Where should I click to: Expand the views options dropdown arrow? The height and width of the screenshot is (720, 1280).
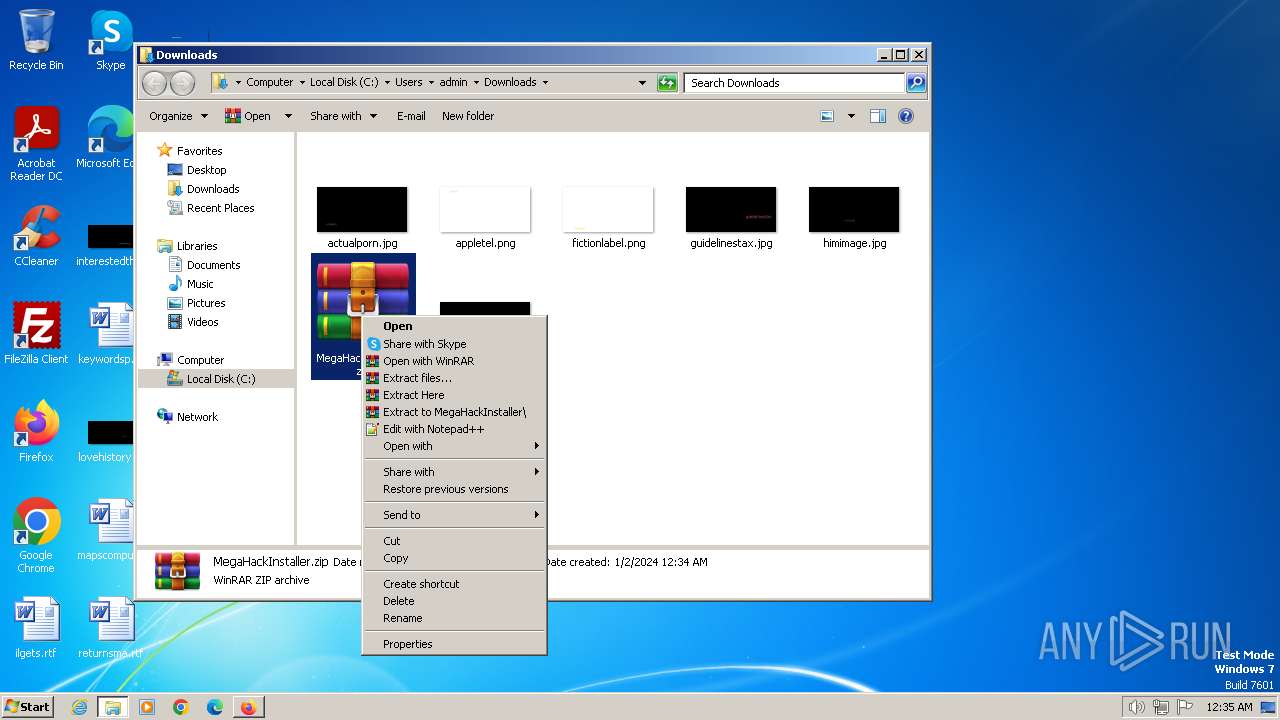point(851,116)
